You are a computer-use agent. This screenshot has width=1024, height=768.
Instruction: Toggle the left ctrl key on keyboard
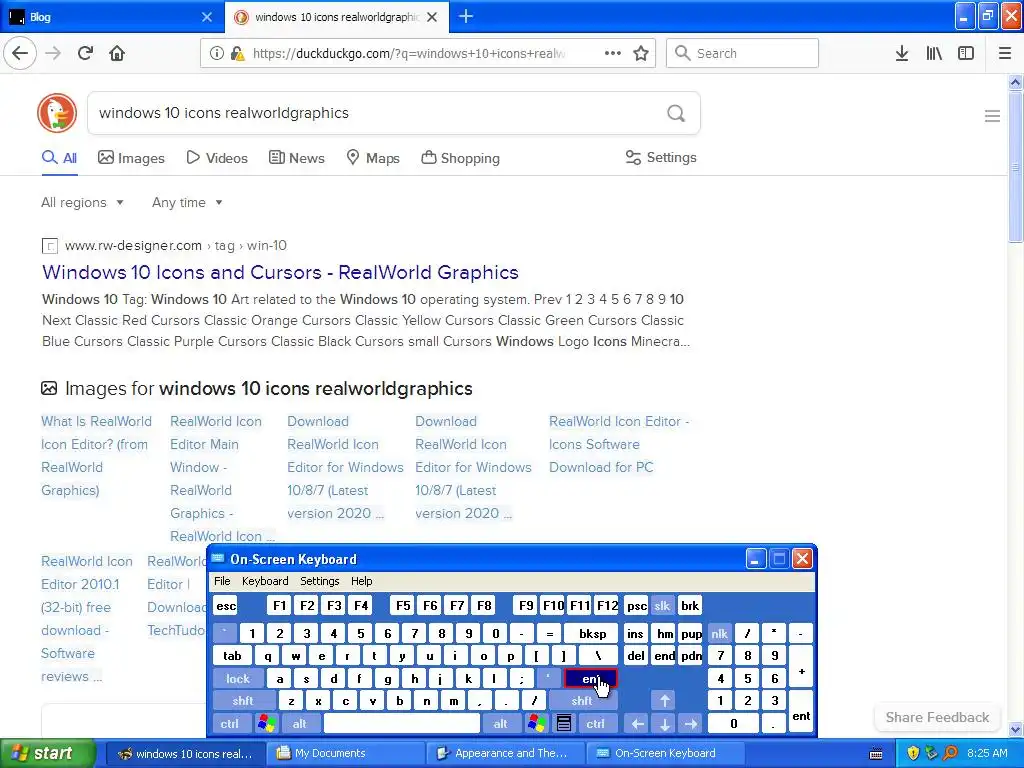click(x=229, y=723)
